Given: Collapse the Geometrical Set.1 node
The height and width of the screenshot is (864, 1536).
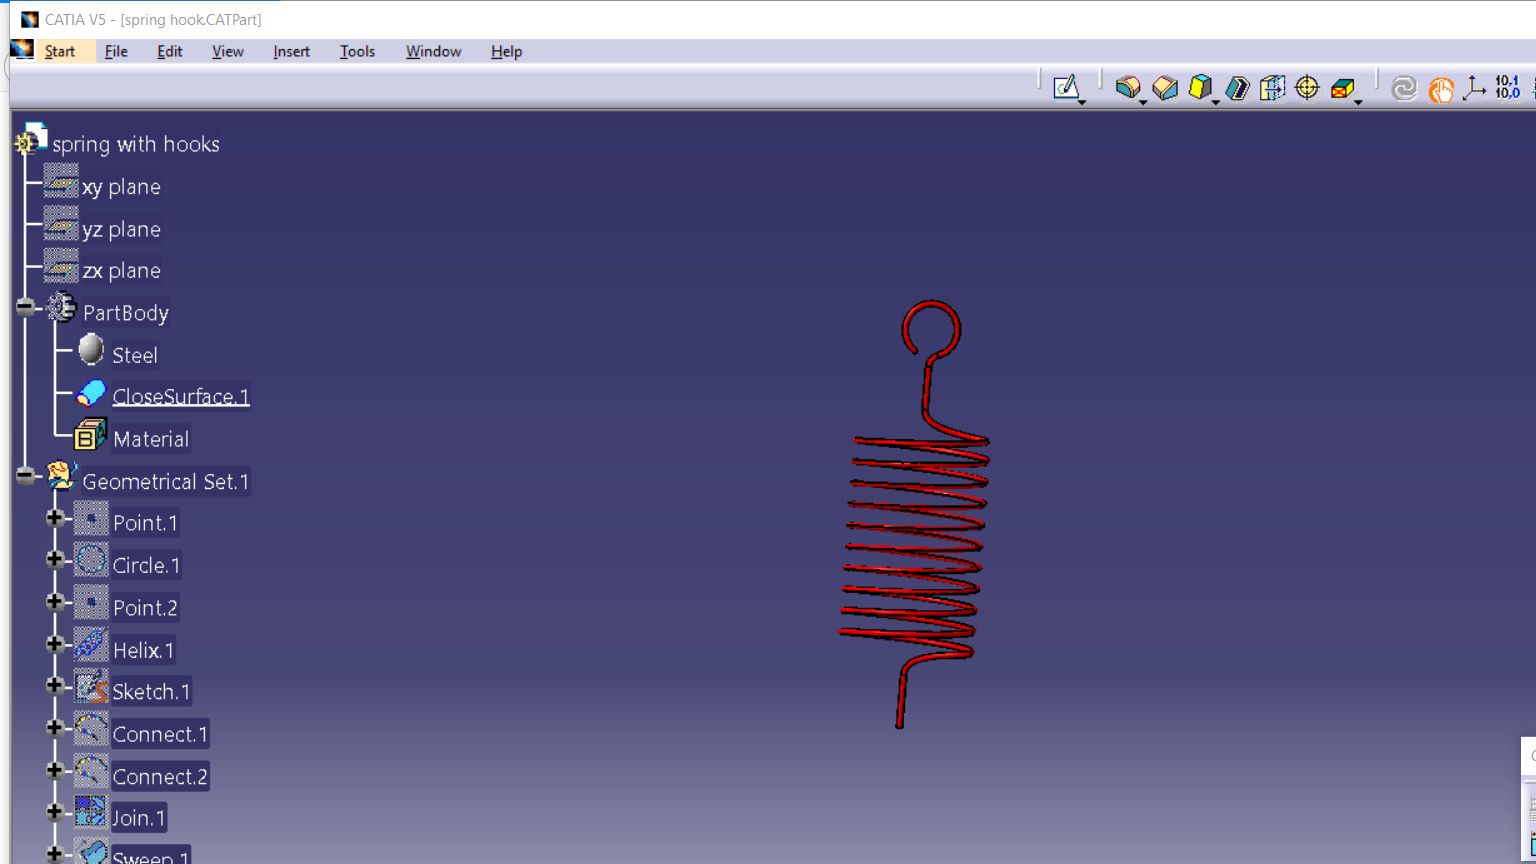Looking at the screenshot, I should click(25, 476).
